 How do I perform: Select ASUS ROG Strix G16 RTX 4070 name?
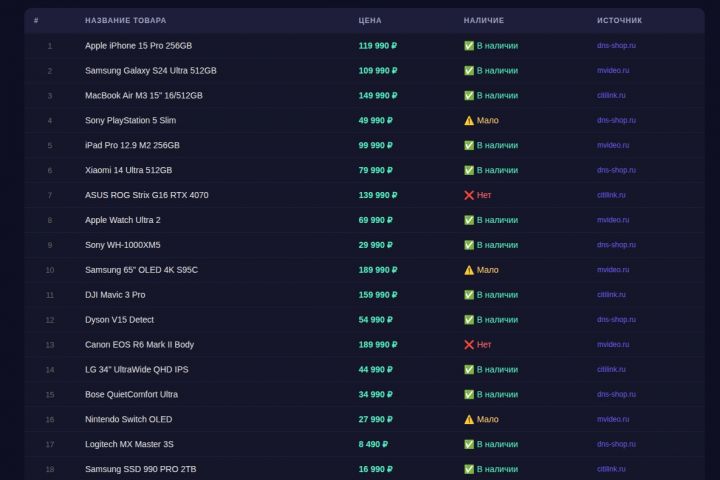(x=146, y=195)
